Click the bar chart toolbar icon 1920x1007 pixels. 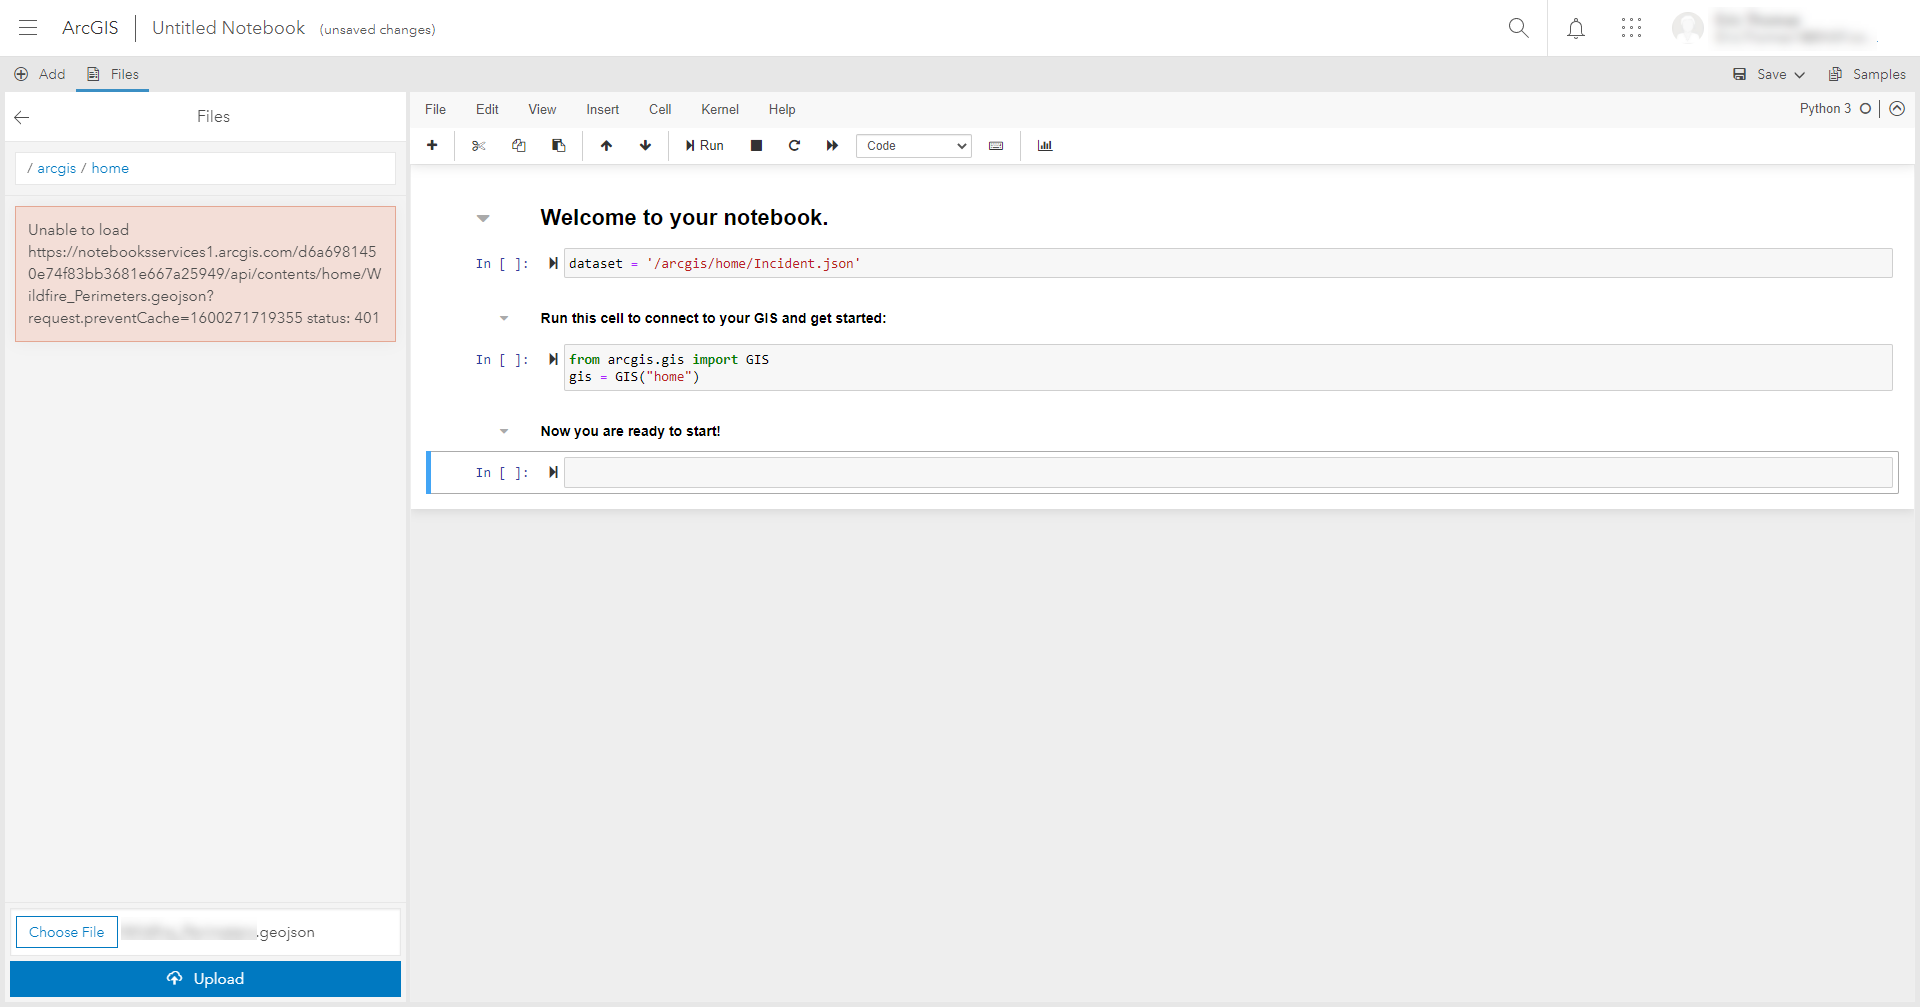(1045, 146)
